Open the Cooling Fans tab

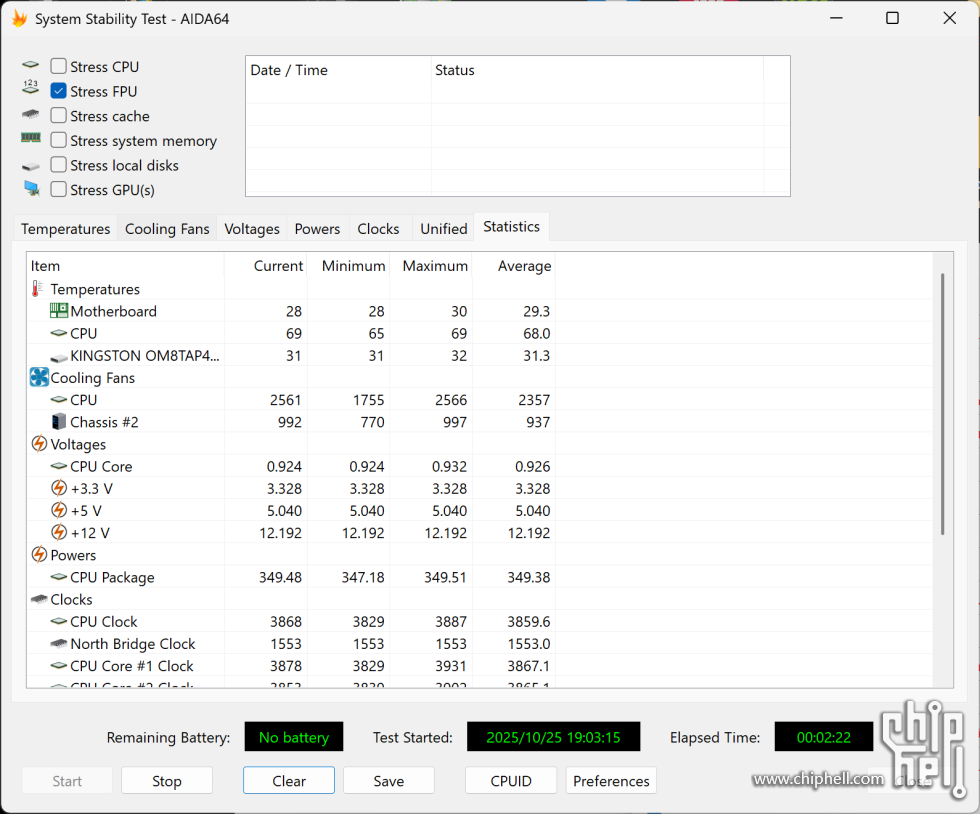pos(167,229)
